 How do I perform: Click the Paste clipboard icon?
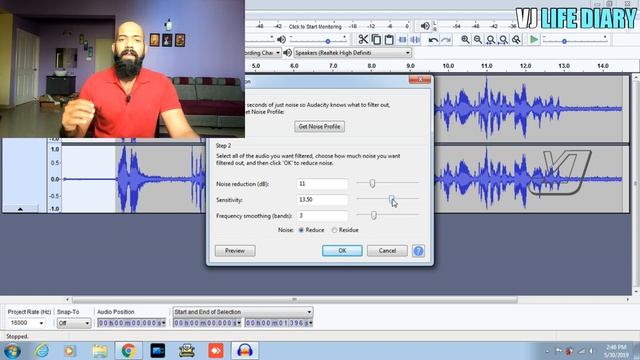point(389,40)
